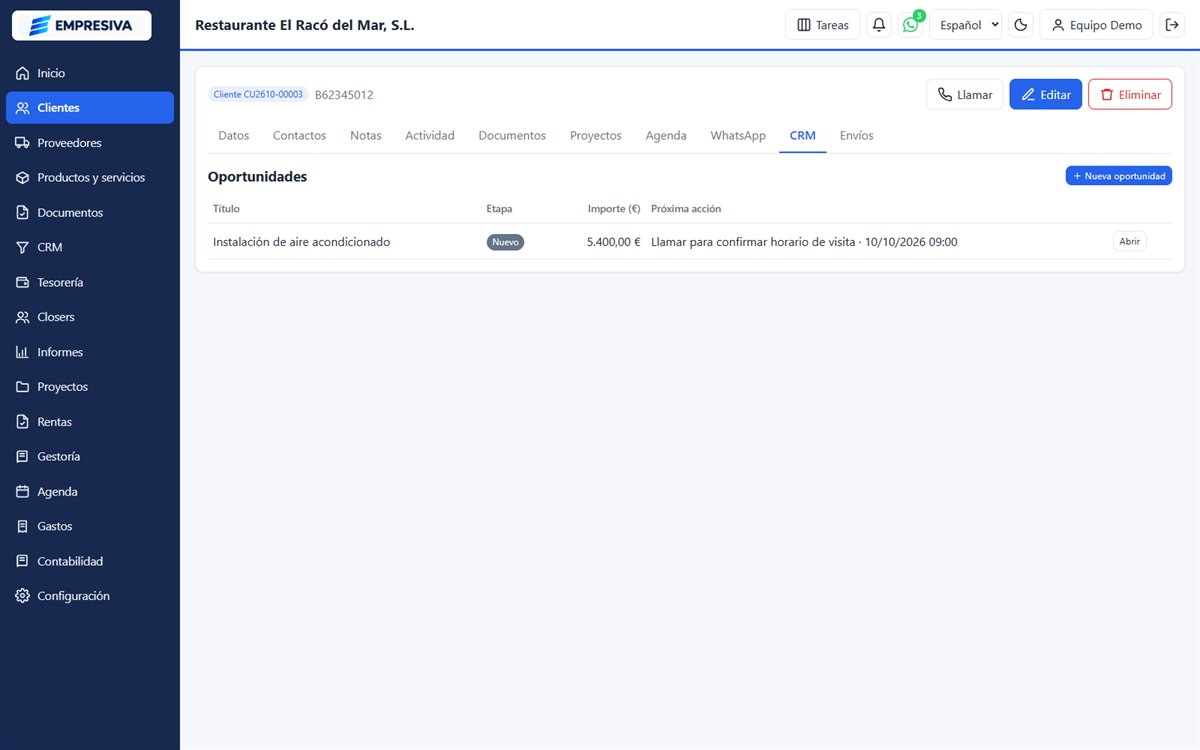Screen dimensions: 1200x750
Task: Click the Proveedores truck icon
Action: (23, 143)
